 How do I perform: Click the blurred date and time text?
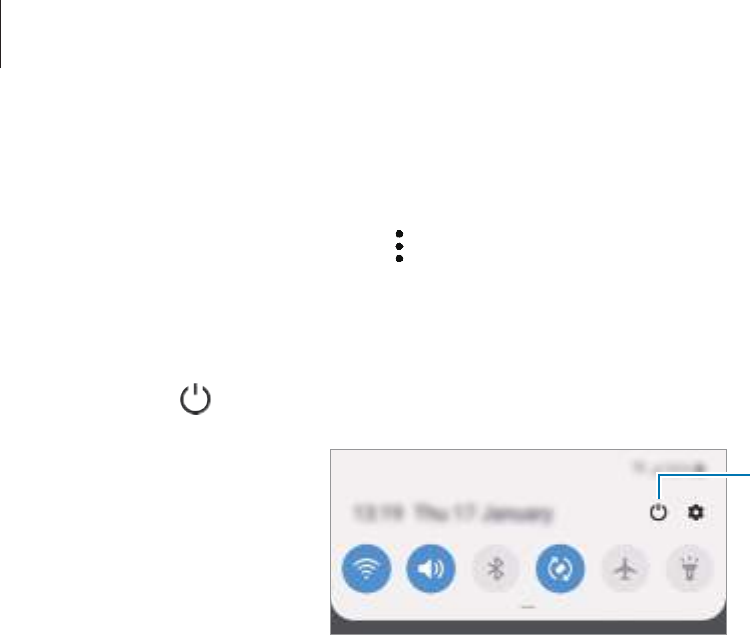click(x=453, y=514)
